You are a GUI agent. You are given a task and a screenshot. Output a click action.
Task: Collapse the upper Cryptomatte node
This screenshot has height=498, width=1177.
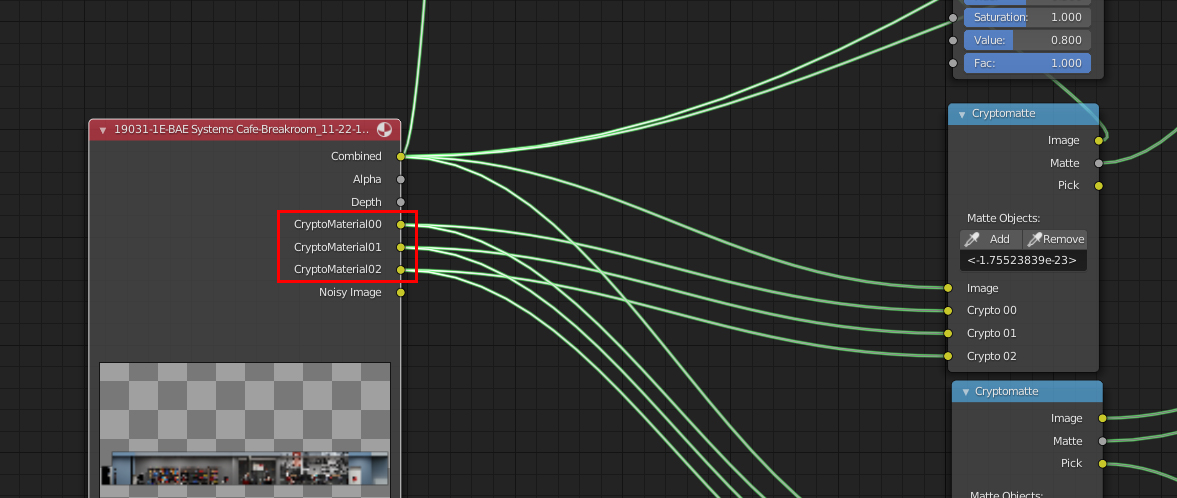pos(962,114)
